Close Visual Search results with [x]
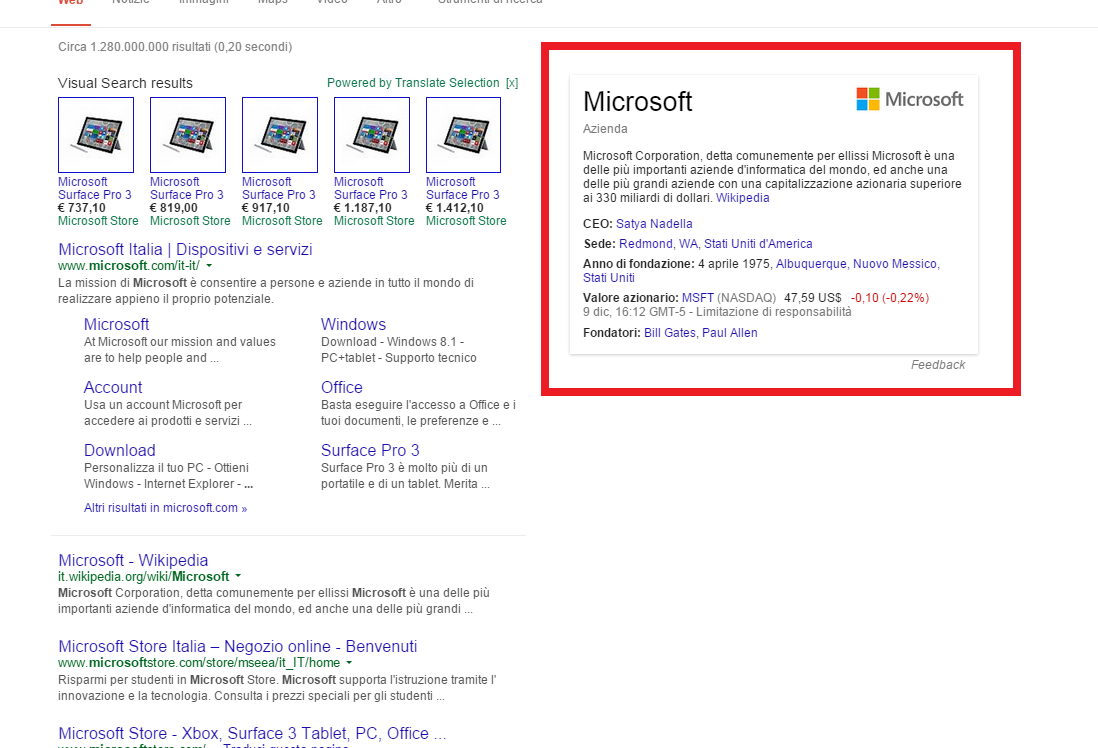 (512, 83)
